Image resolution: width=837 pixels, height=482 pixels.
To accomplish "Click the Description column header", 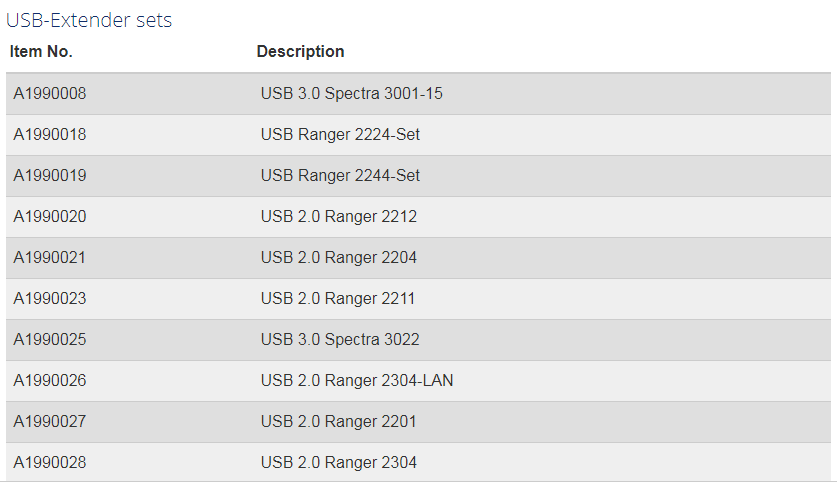I will click(301, 52).
